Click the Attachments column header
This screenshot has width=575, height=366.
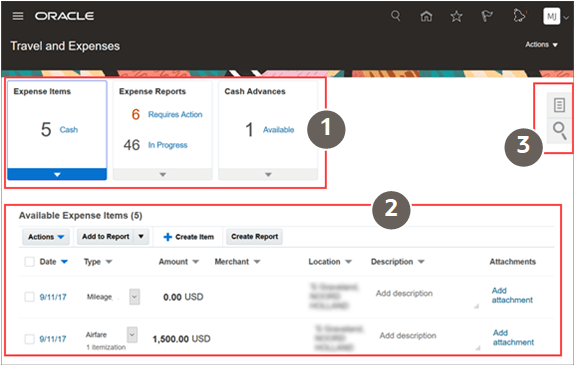coord(513,262)
